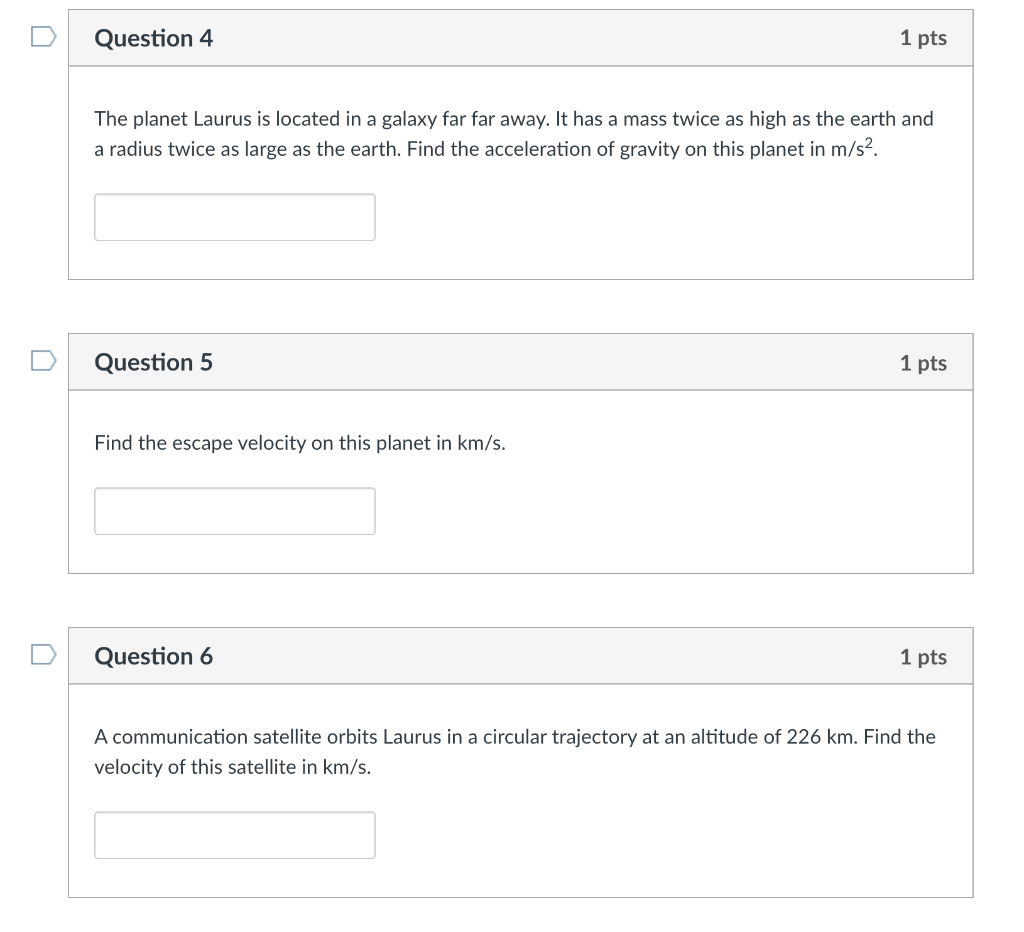Click the 1 pts label on Question 6
Viewport: 1024px width, 932px height.
click(x=923, y=657)
